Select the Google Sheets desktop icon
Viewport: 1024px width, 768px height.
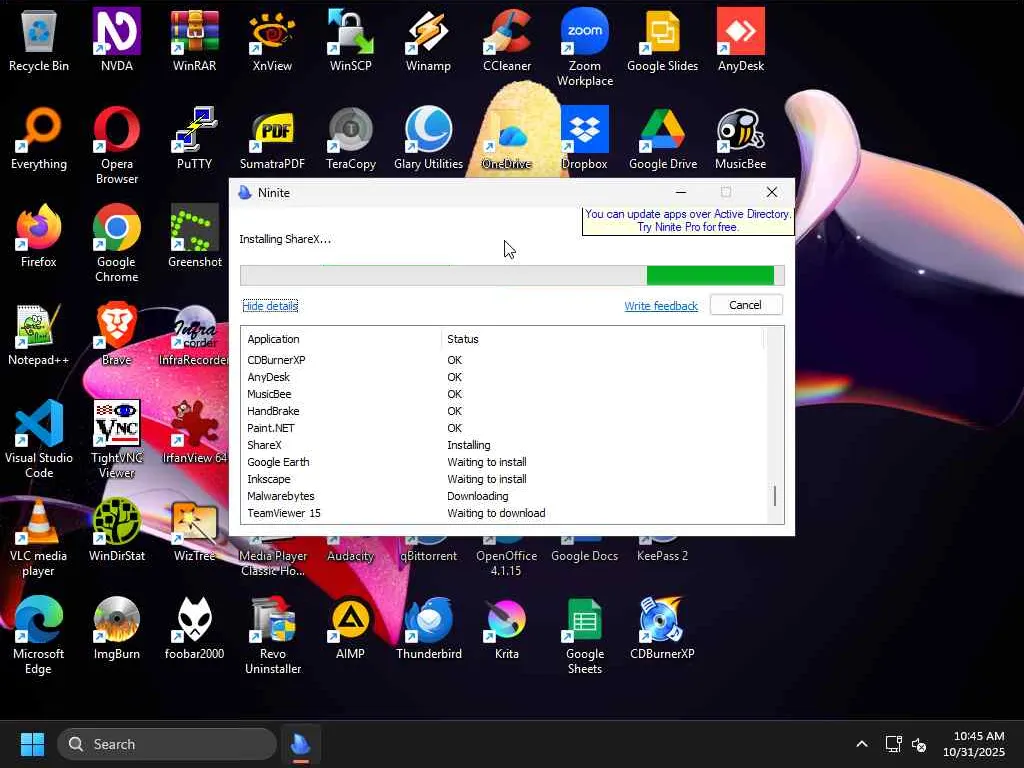point(584,635)
